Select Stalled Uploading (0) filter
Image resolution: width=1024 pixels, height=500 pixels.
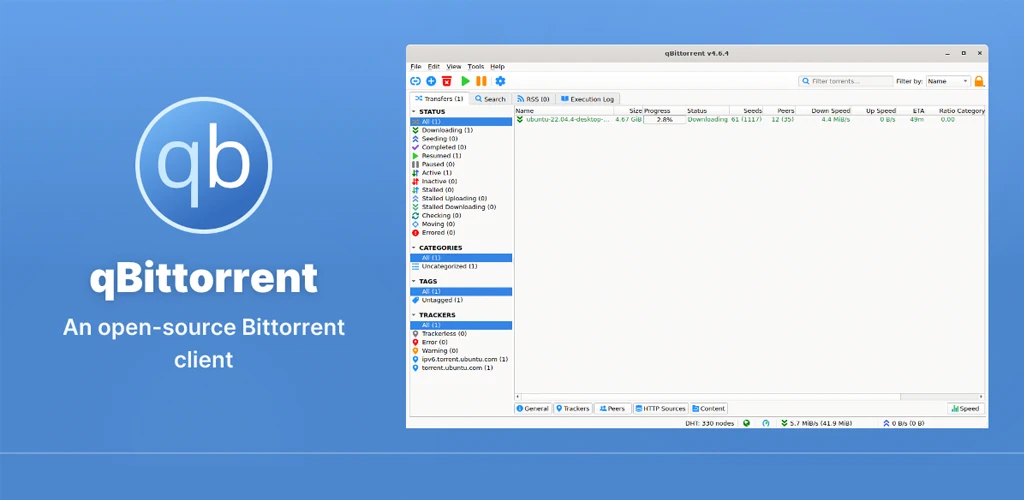click(461, 198)
